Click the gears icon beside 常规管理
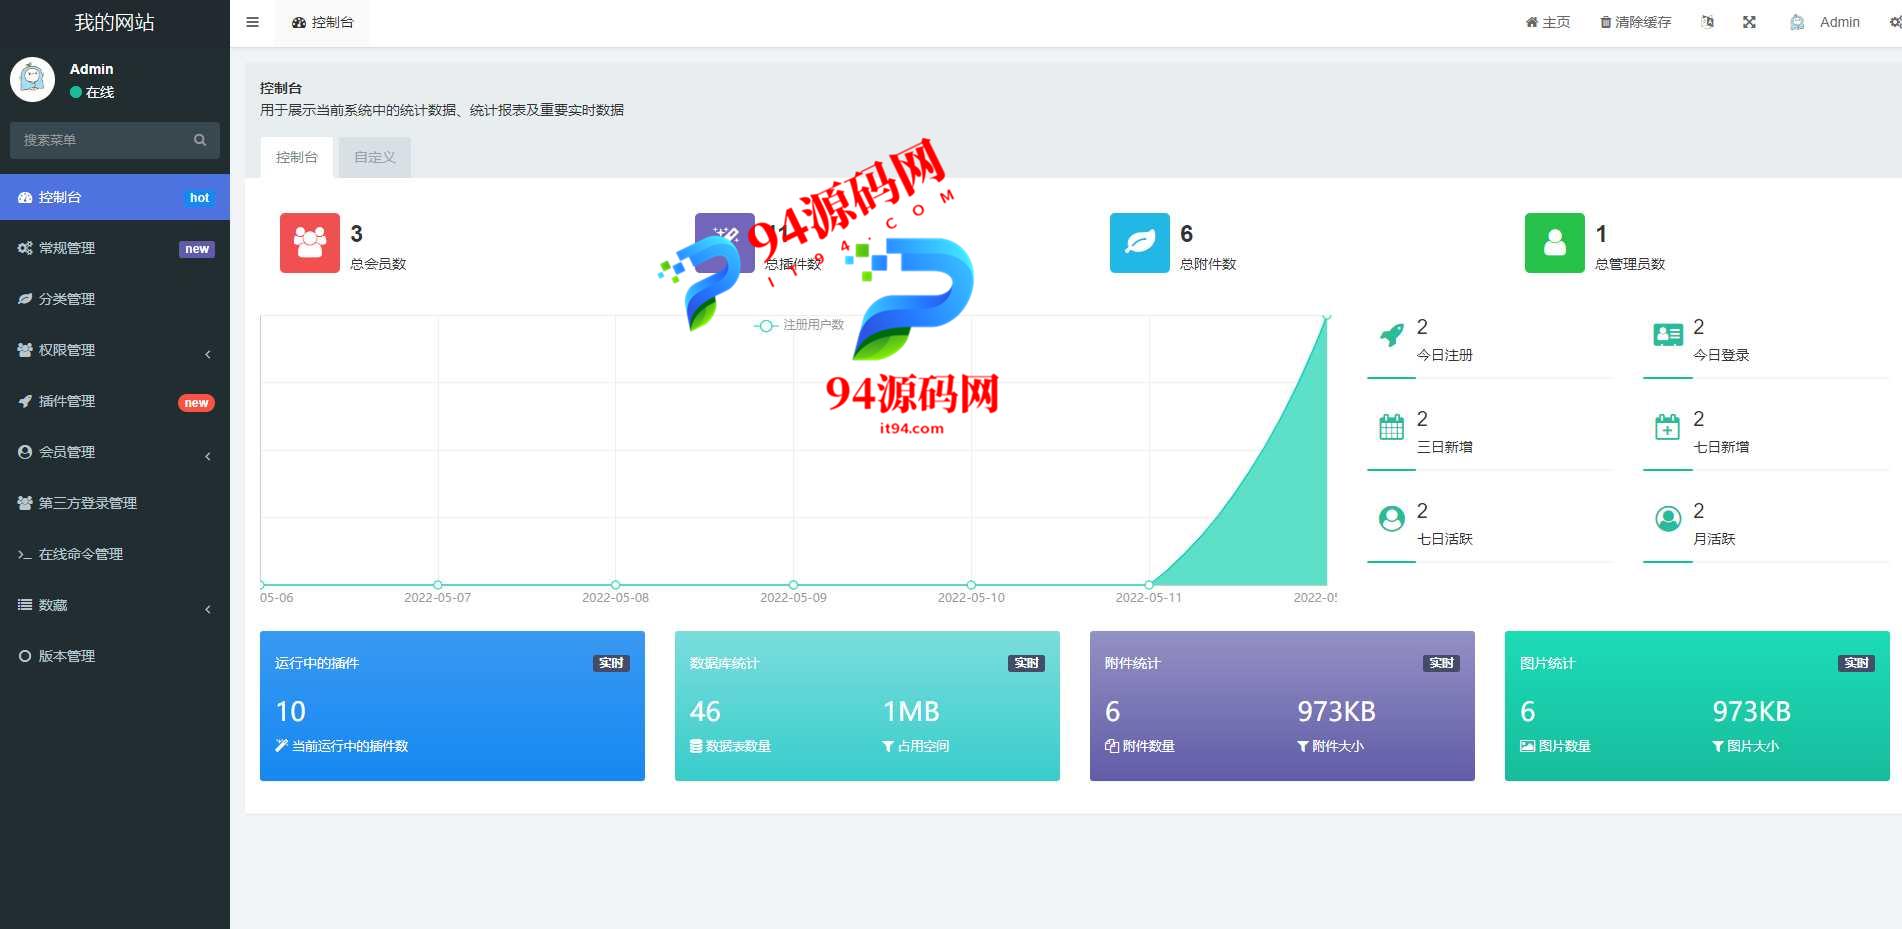The width and height of the screenshot is (1902, 929). click(25, 248)
